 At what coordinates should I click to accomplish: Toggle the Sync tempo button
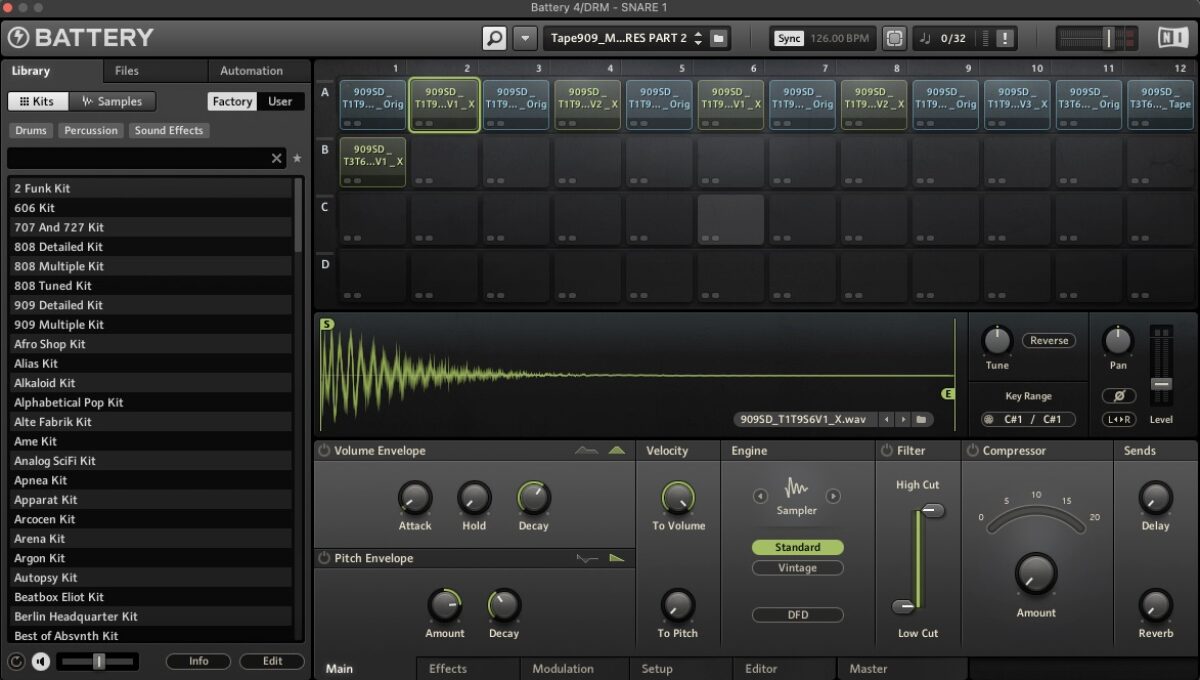[x=789, y=38]
